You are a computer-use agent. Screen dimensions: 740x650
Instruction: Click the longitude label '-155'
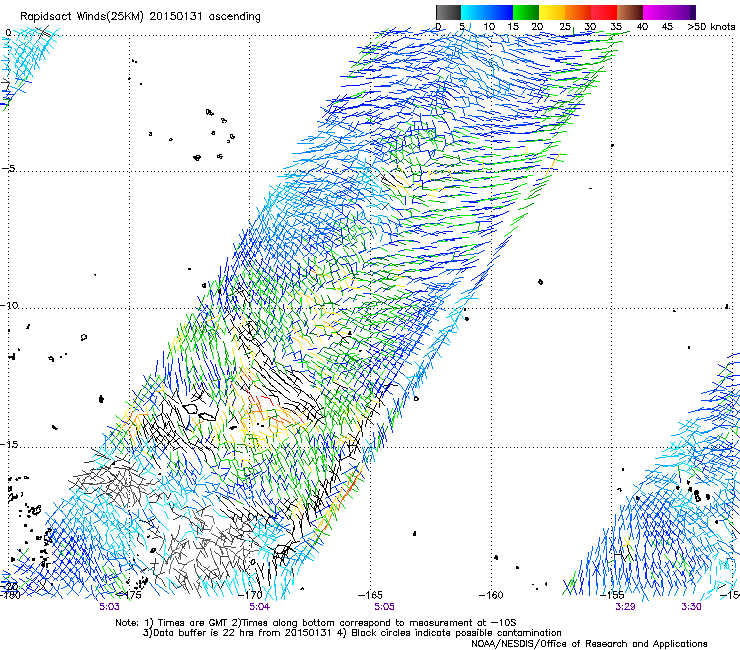(x=612, y=595)
